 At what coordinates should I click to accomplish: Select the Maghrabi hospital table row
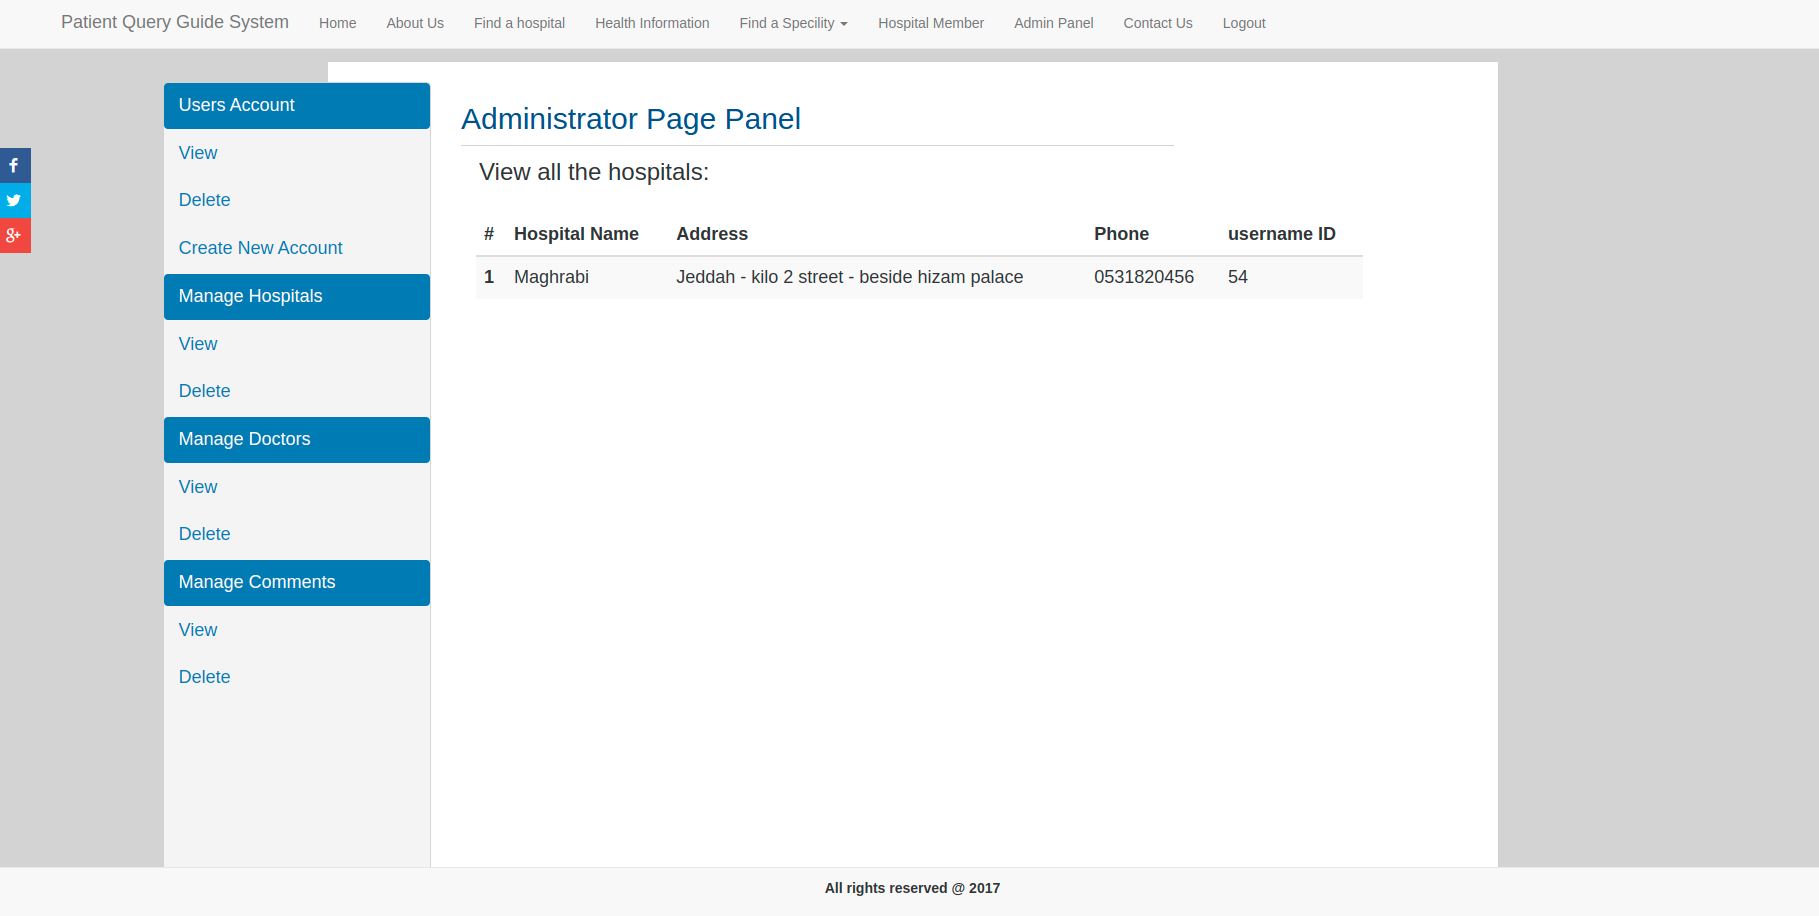tap(918, 277)
